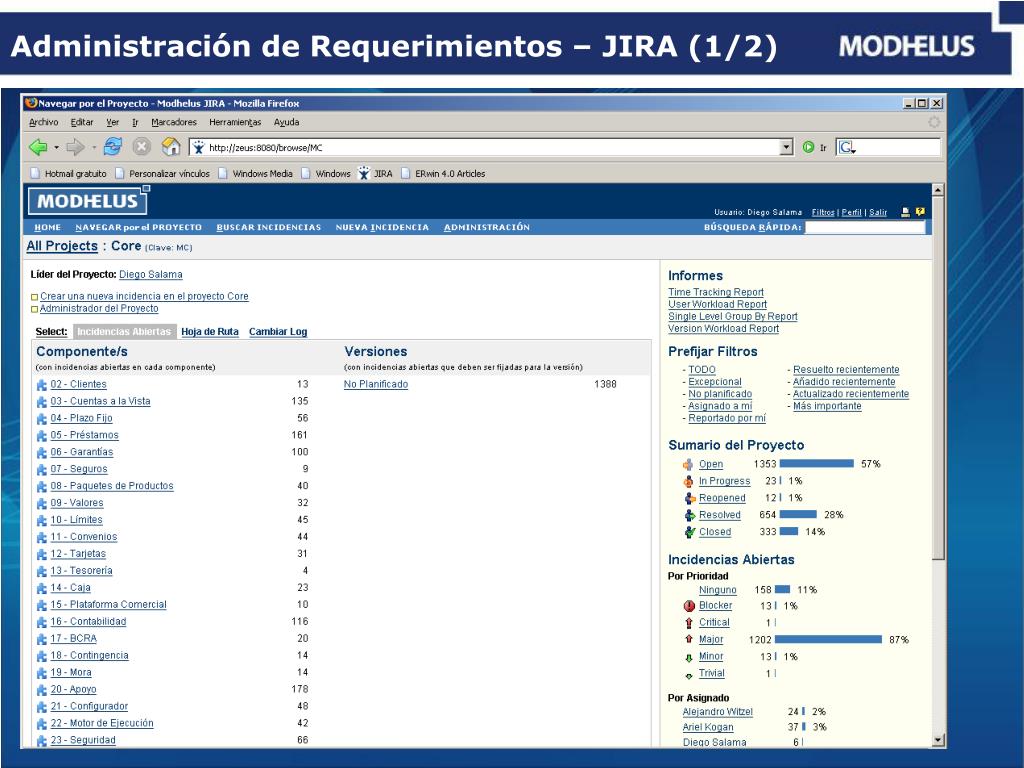Click the Closed status icon
This screenshot has width=1024, height=768.
point(689,532)
